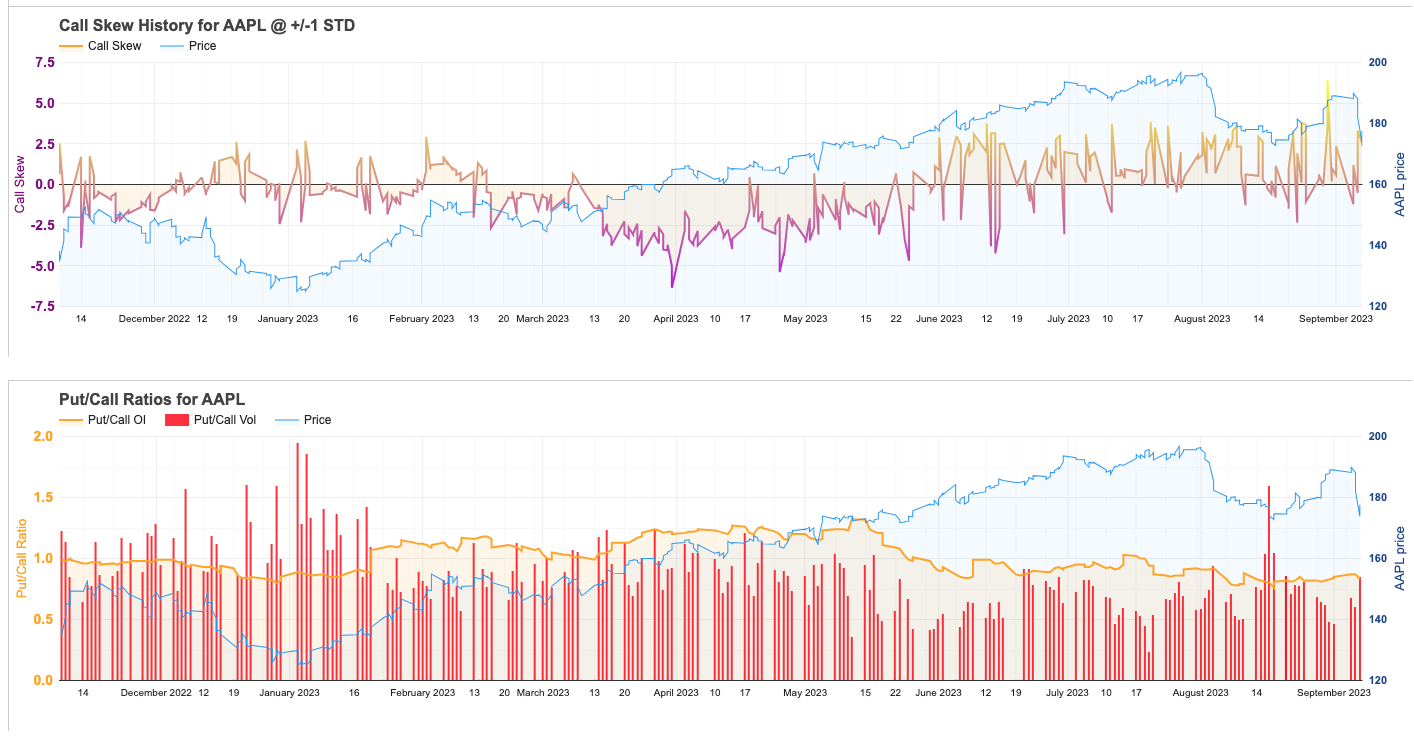
Task: Toggle the Put/Call OI legend series
Action: pyautogui.click(x=102, y=420)
